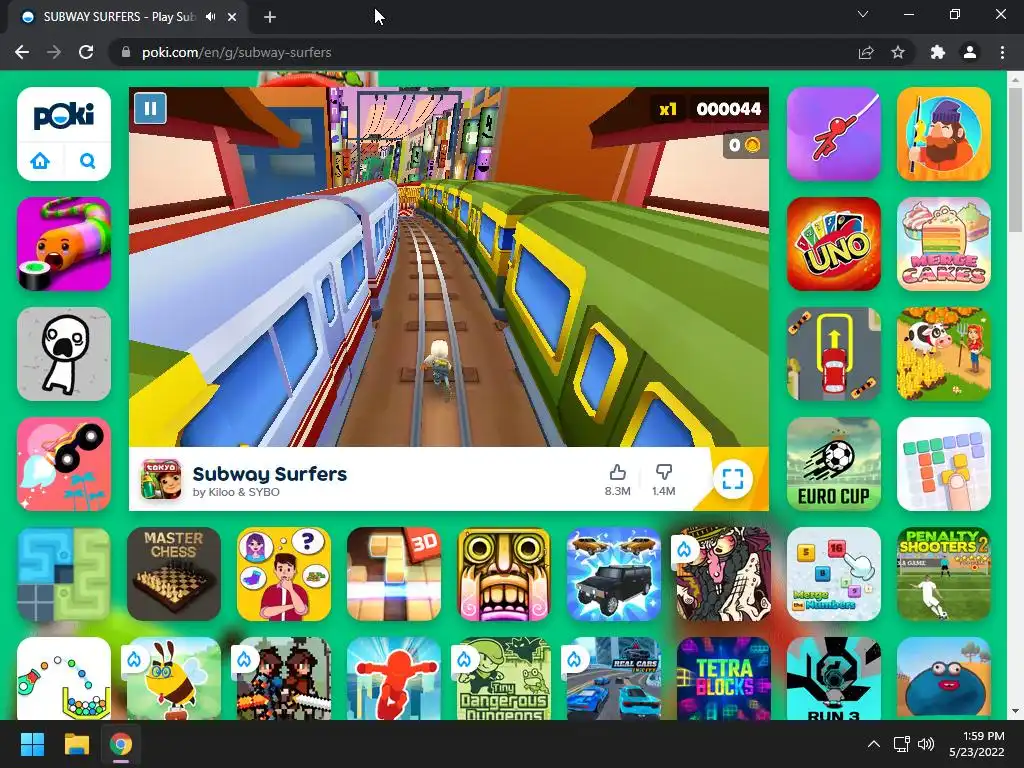Image resolution: width=1024 pixels, height=768 pixels.
Task: Bookmark this page with star icon
Action: click(x=898, y=52)
